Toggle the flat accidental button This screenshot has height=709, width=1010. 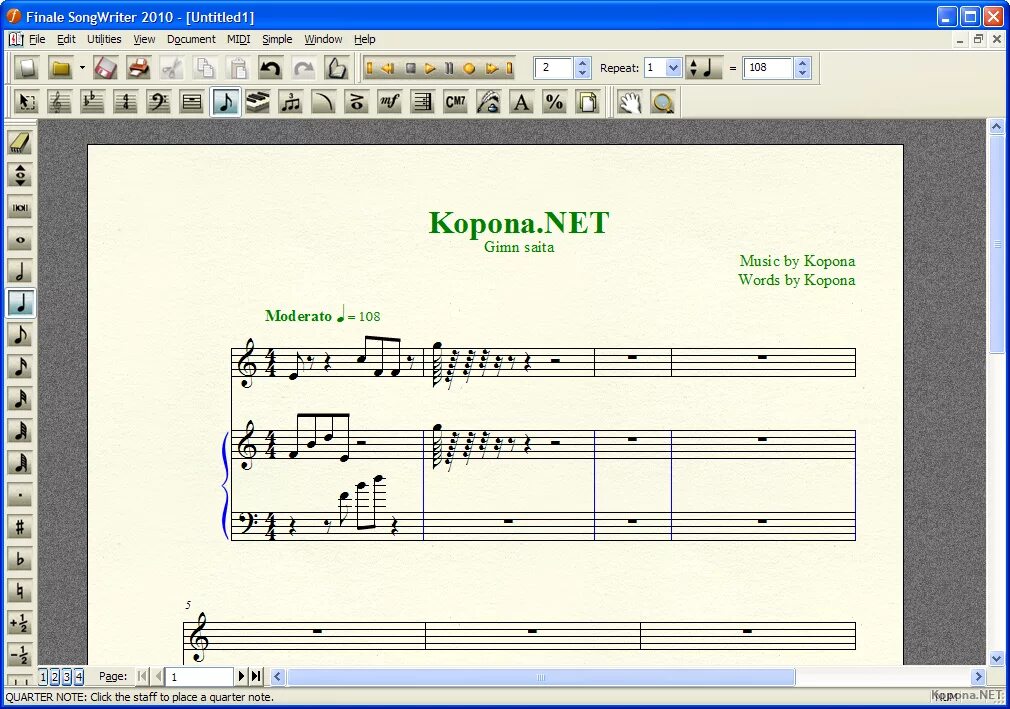20,559
